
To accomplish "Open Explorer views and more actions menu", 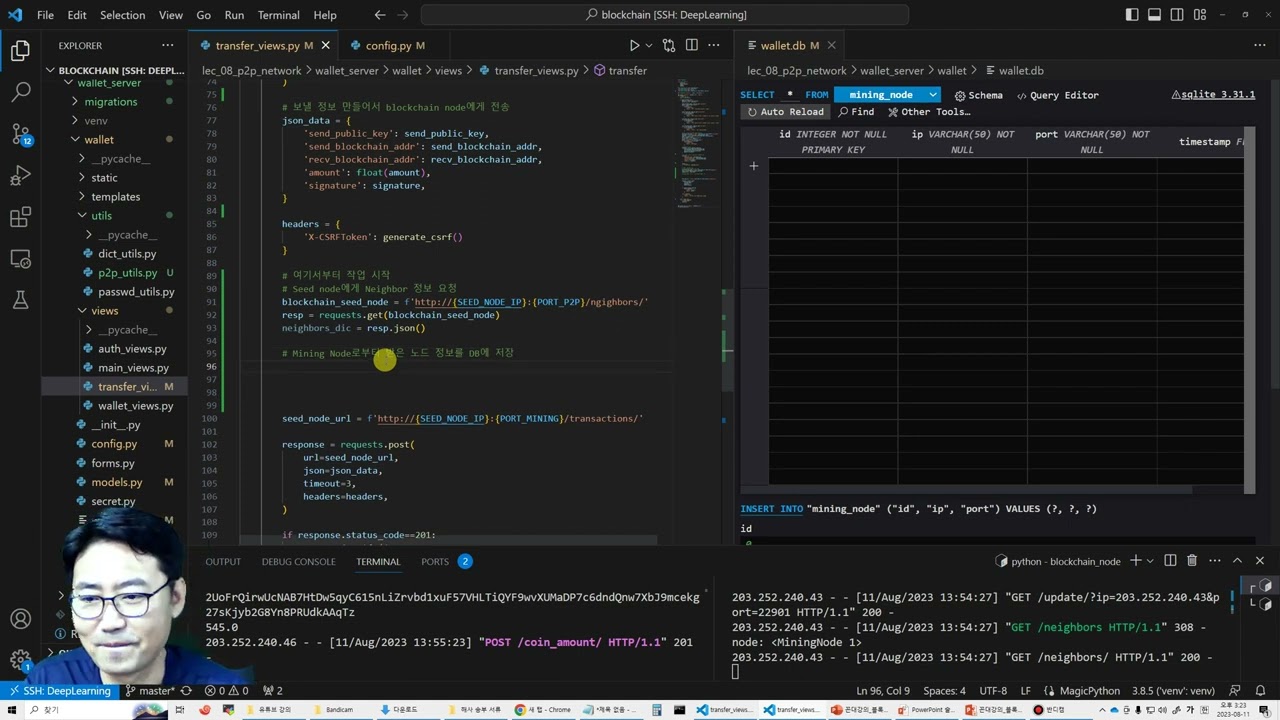I will pos(170,46).
